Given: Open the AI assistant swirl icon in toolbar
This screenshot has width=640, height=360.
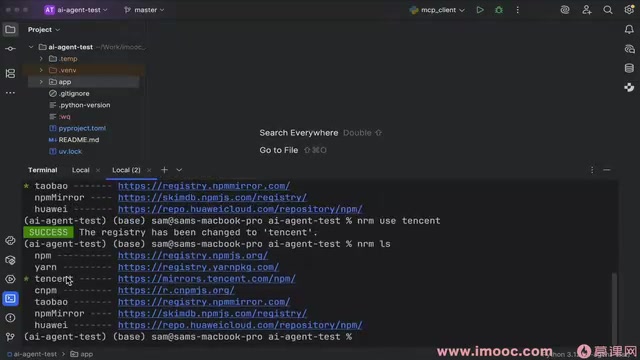Looking at the screenshot, I should [565, 10].
